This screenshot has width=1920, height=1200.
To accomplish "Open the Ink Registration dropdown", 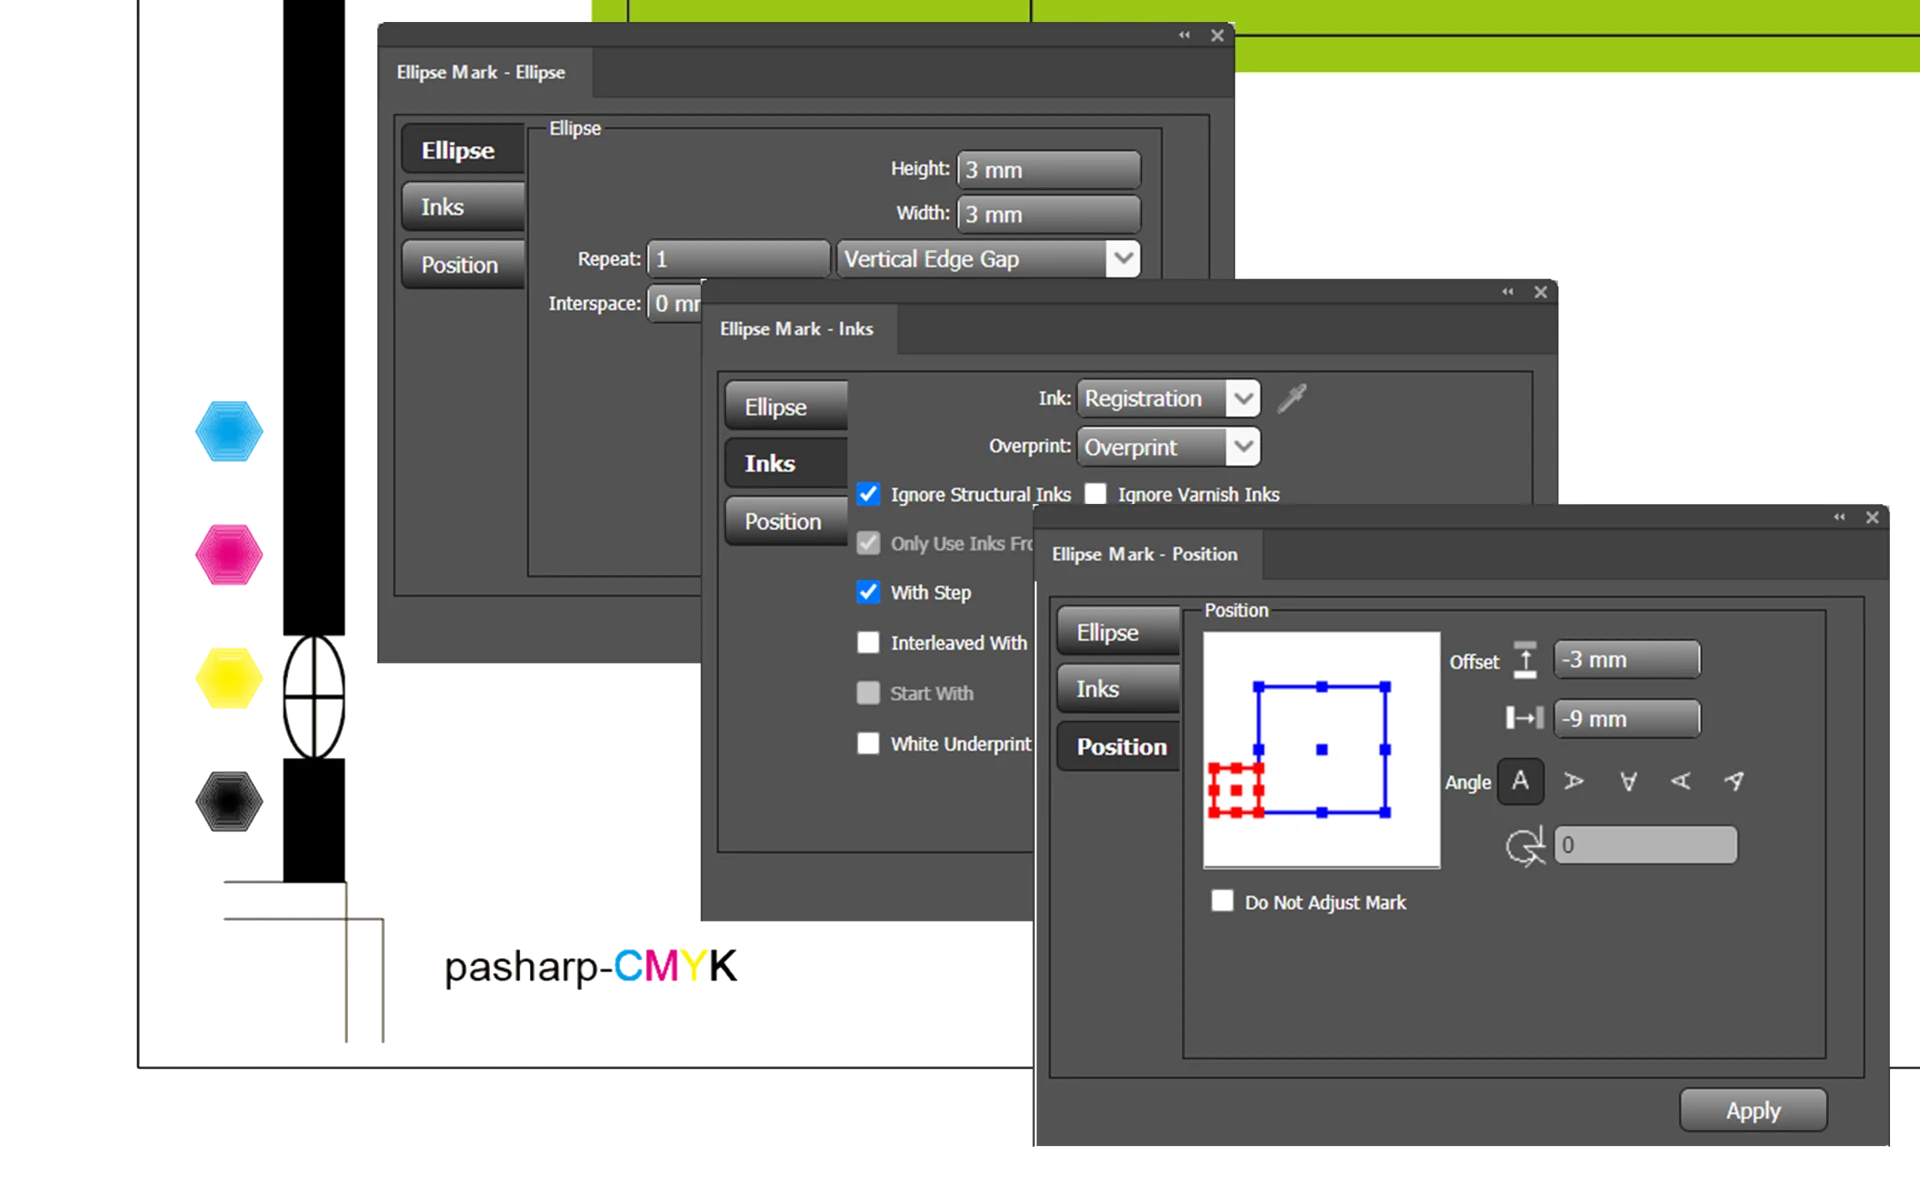I will [x=1168, y=398].
